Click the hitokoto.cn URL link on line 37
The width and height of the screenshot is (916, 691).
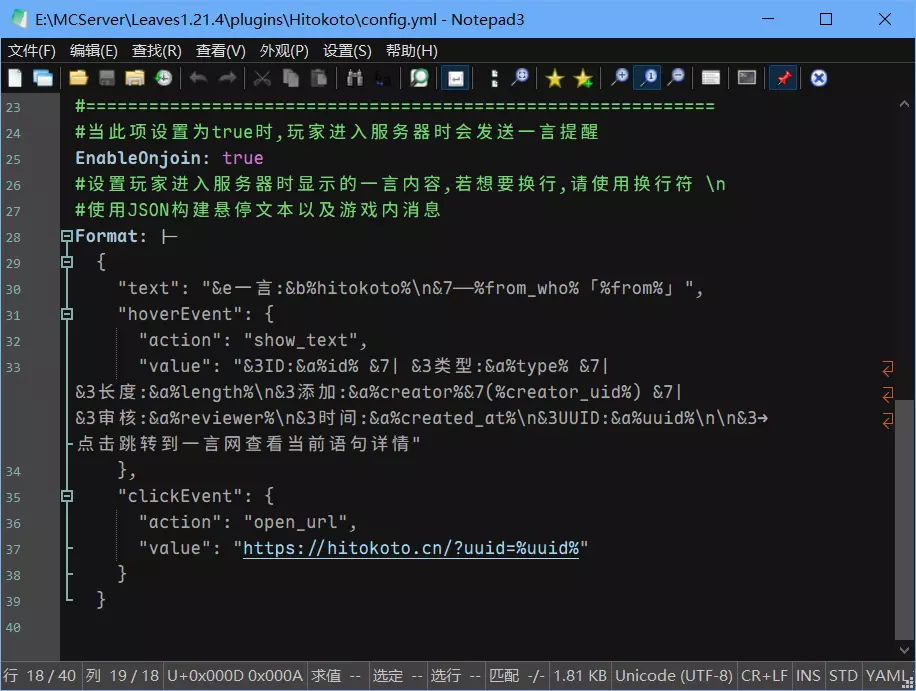tap(411, 548)
